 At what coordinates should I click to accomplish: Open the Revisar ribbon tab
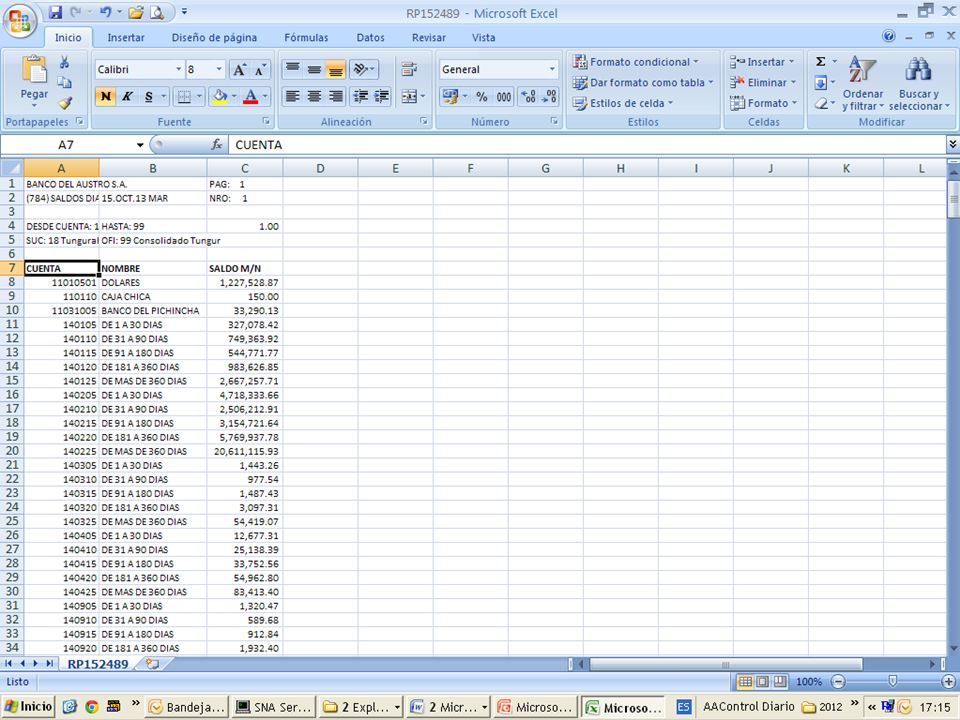[429, 37]
